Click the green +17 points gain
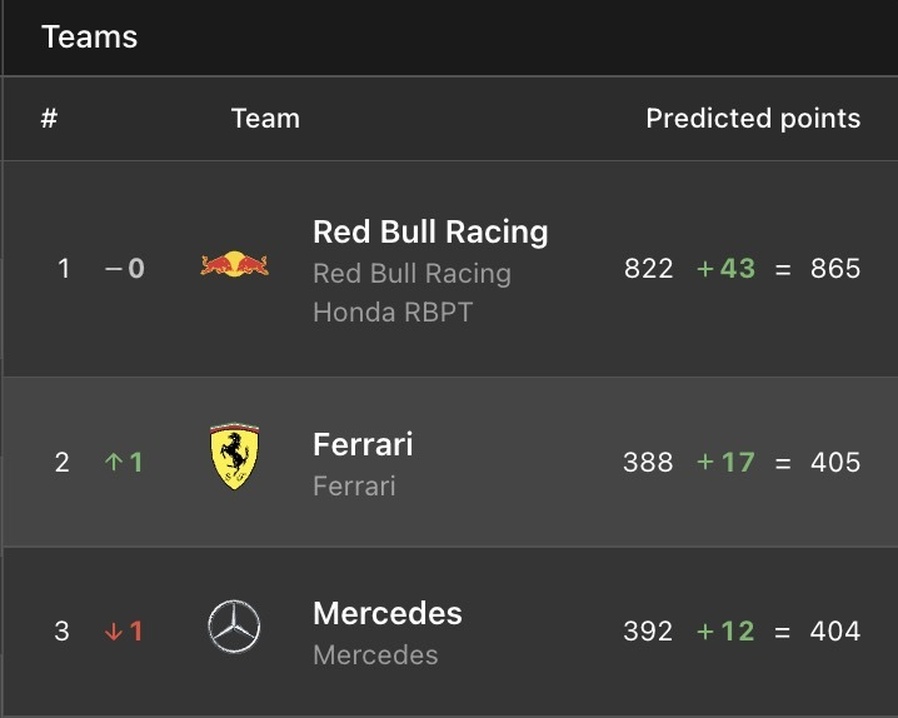The width and height of the screenshot is (898, 718). click(726, 462)
